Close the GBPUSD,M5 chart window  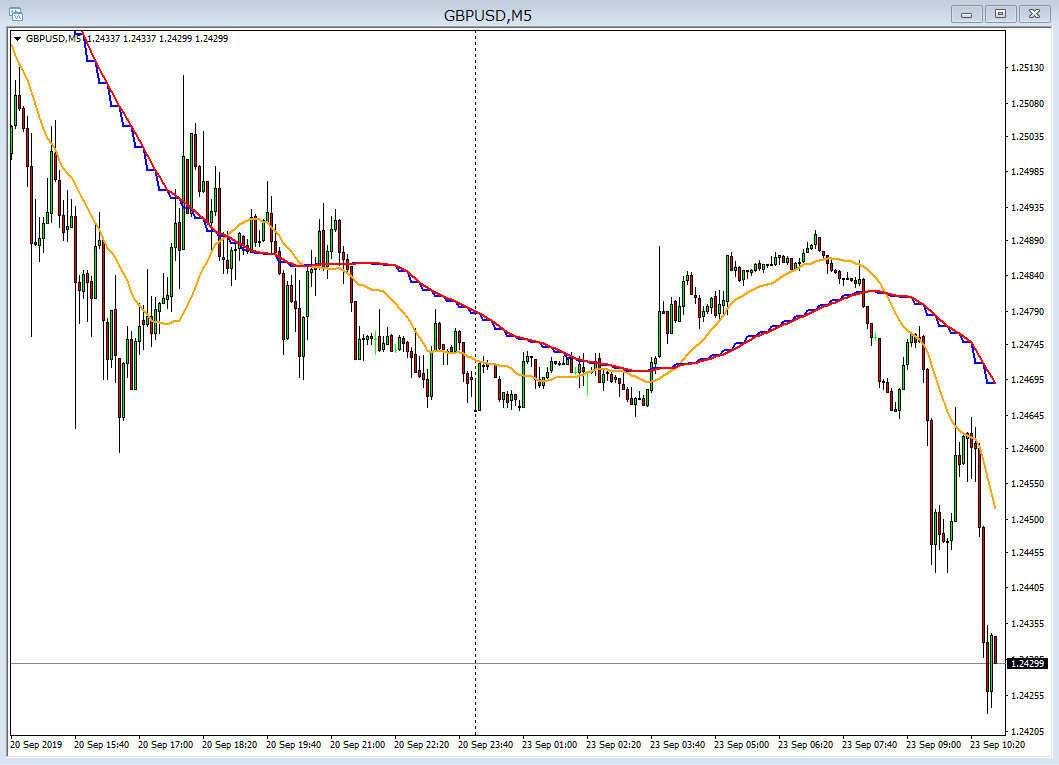1034,14
